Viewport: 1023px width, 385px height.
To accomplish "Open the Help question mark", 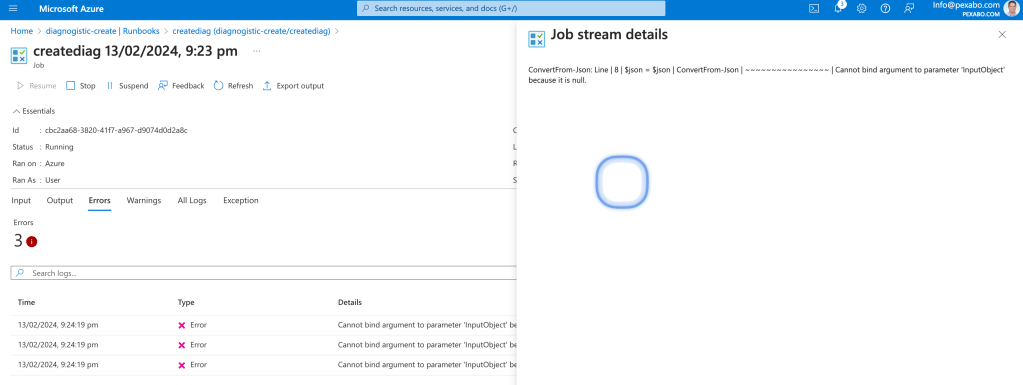I will [x=885, y=8].
